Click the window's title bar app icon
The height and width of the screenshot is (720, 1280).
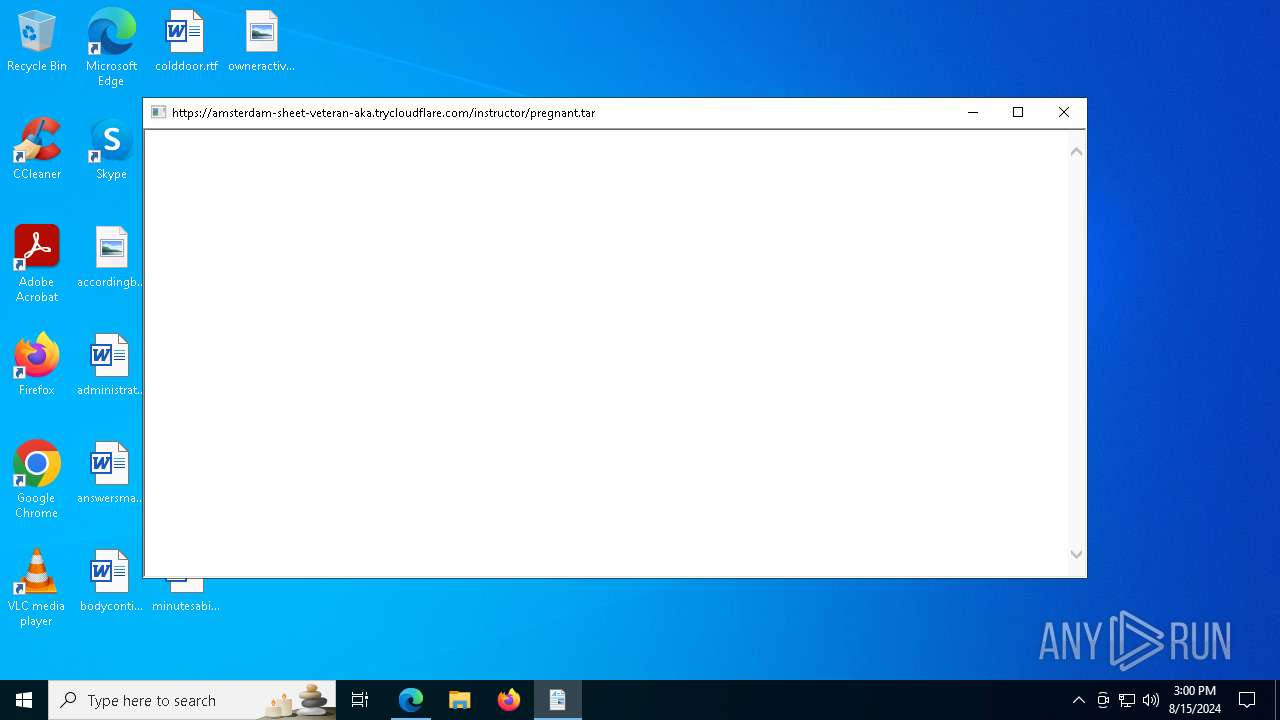coord(158,113)
